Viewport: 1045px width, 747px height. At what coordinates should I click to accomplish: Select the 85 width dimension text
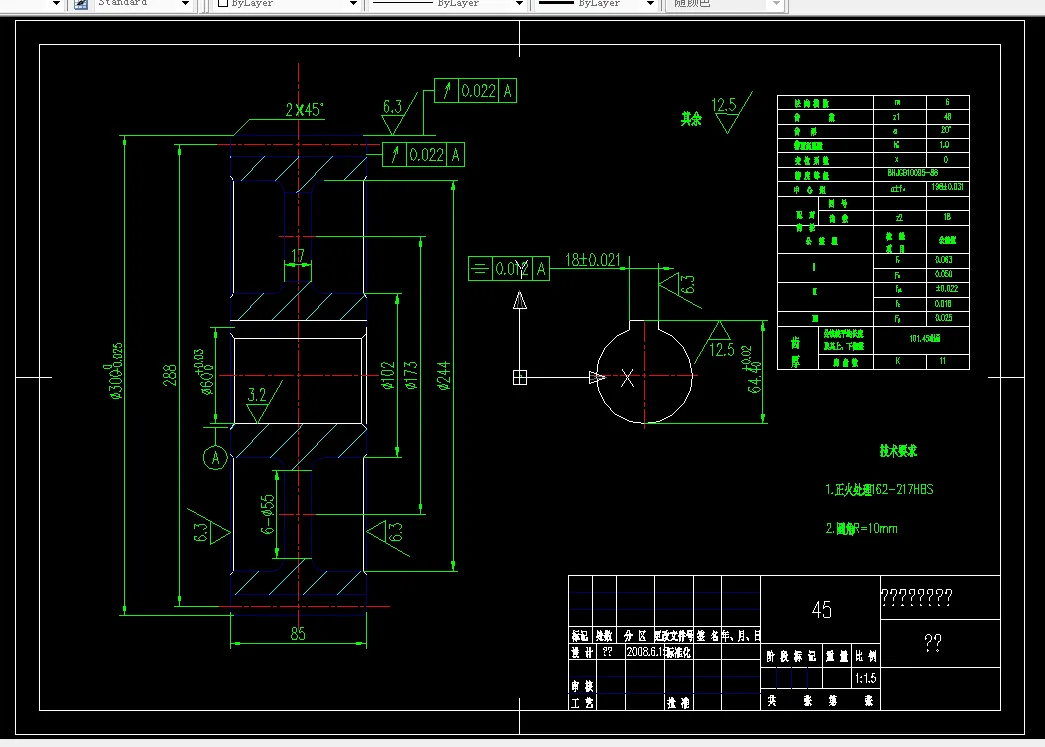pyautogui.click(x=298, y=634)
